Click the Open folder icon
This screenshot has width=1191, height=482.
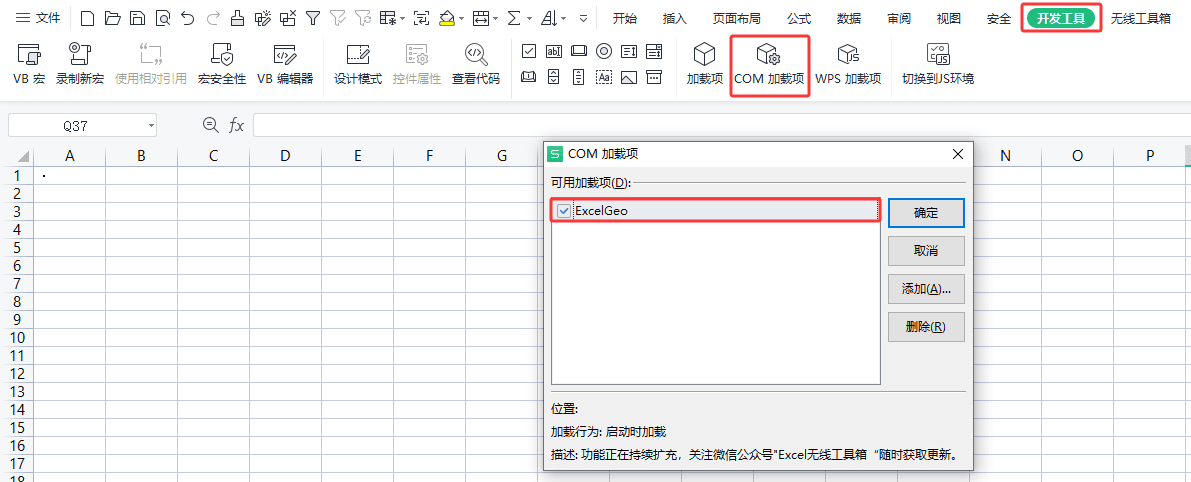point(112,18)
